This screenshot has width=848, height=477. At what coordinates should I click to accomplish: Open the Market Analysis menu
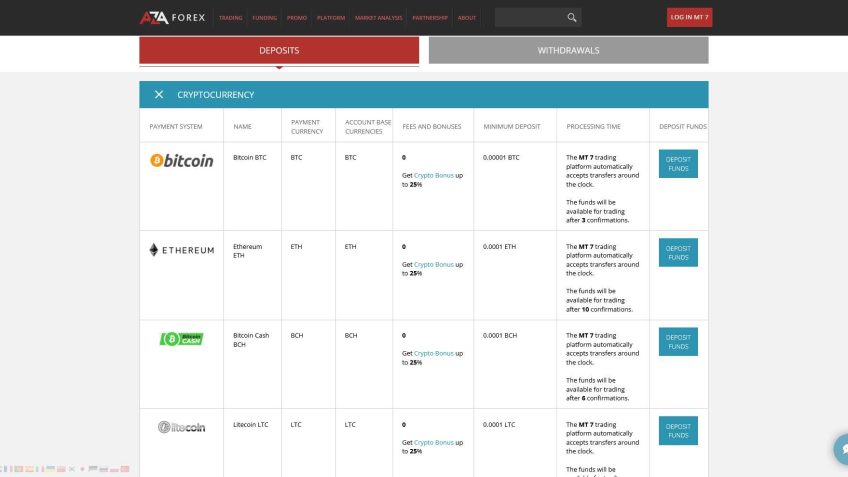click(x=378, y=18)
